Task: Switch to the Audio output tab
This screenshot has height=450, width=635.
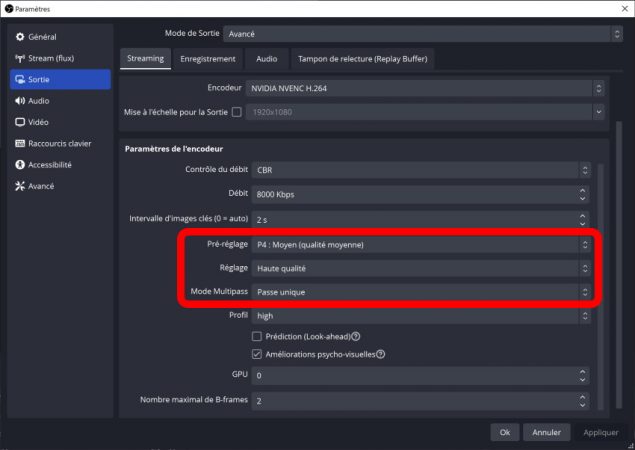Action: pyautogui.click(x=266, y=59)
